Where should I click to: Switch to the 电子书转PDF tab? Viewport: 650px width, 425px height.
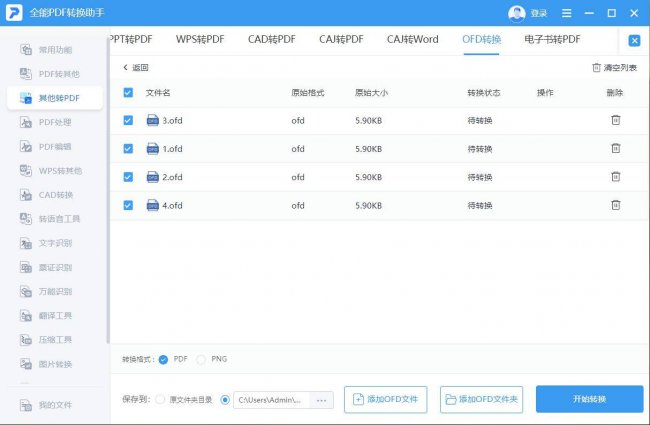(552, 39)
